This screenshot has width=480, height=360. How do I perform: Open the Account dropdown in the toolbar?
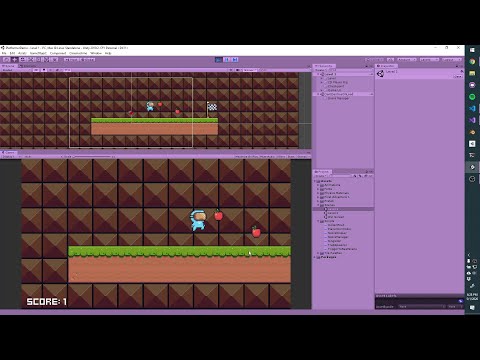407,60
